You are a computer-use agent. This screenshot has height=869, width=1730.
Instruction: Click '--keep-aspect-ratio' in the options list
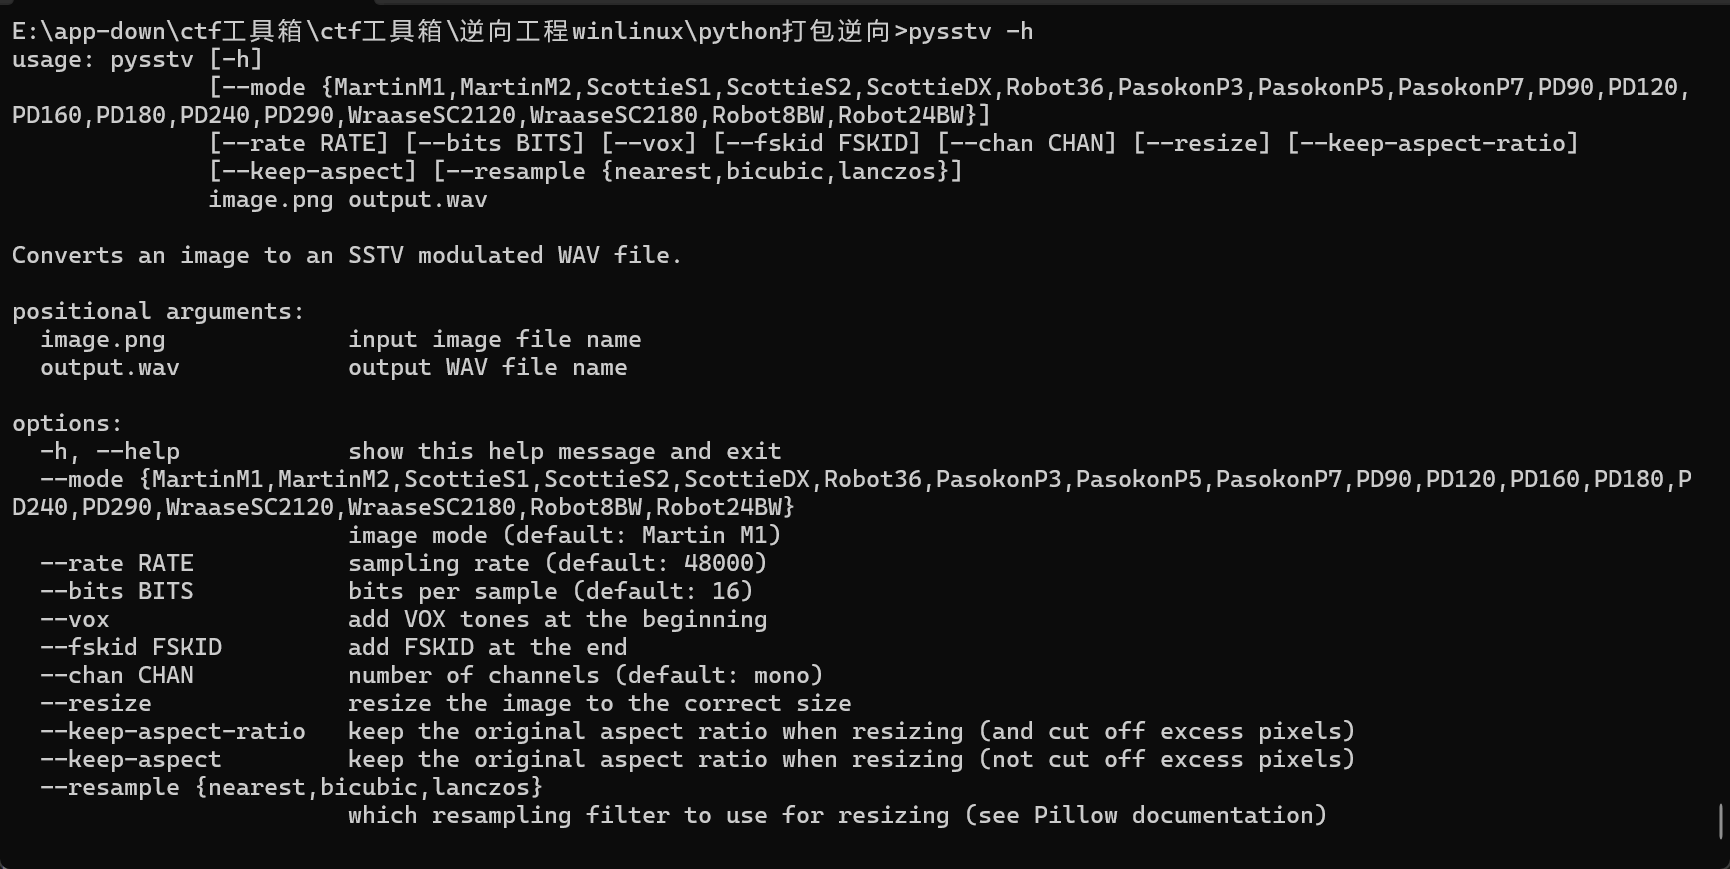pyautogui.click(x=172, y=731)
